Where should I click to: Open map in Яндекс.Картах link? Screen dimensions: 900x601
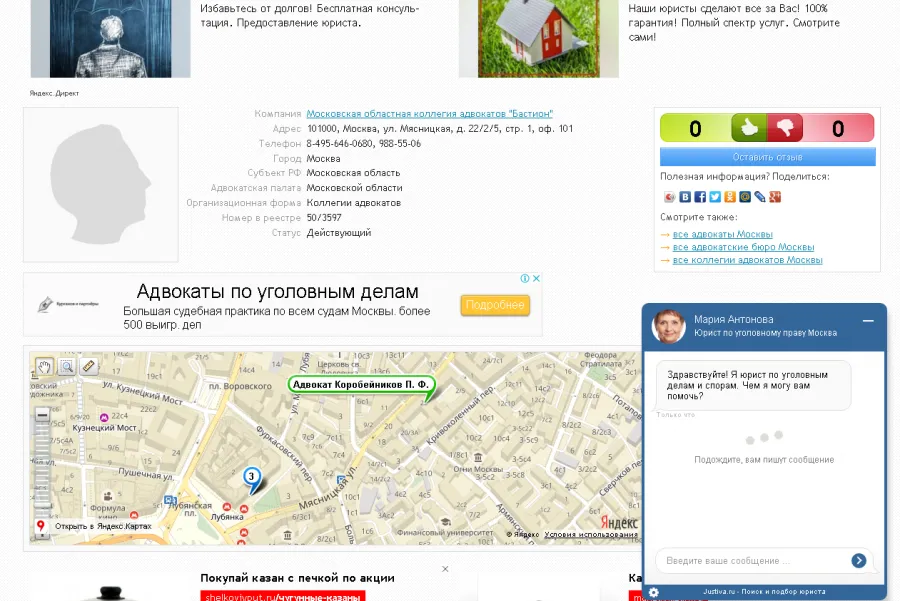[103, 526]
